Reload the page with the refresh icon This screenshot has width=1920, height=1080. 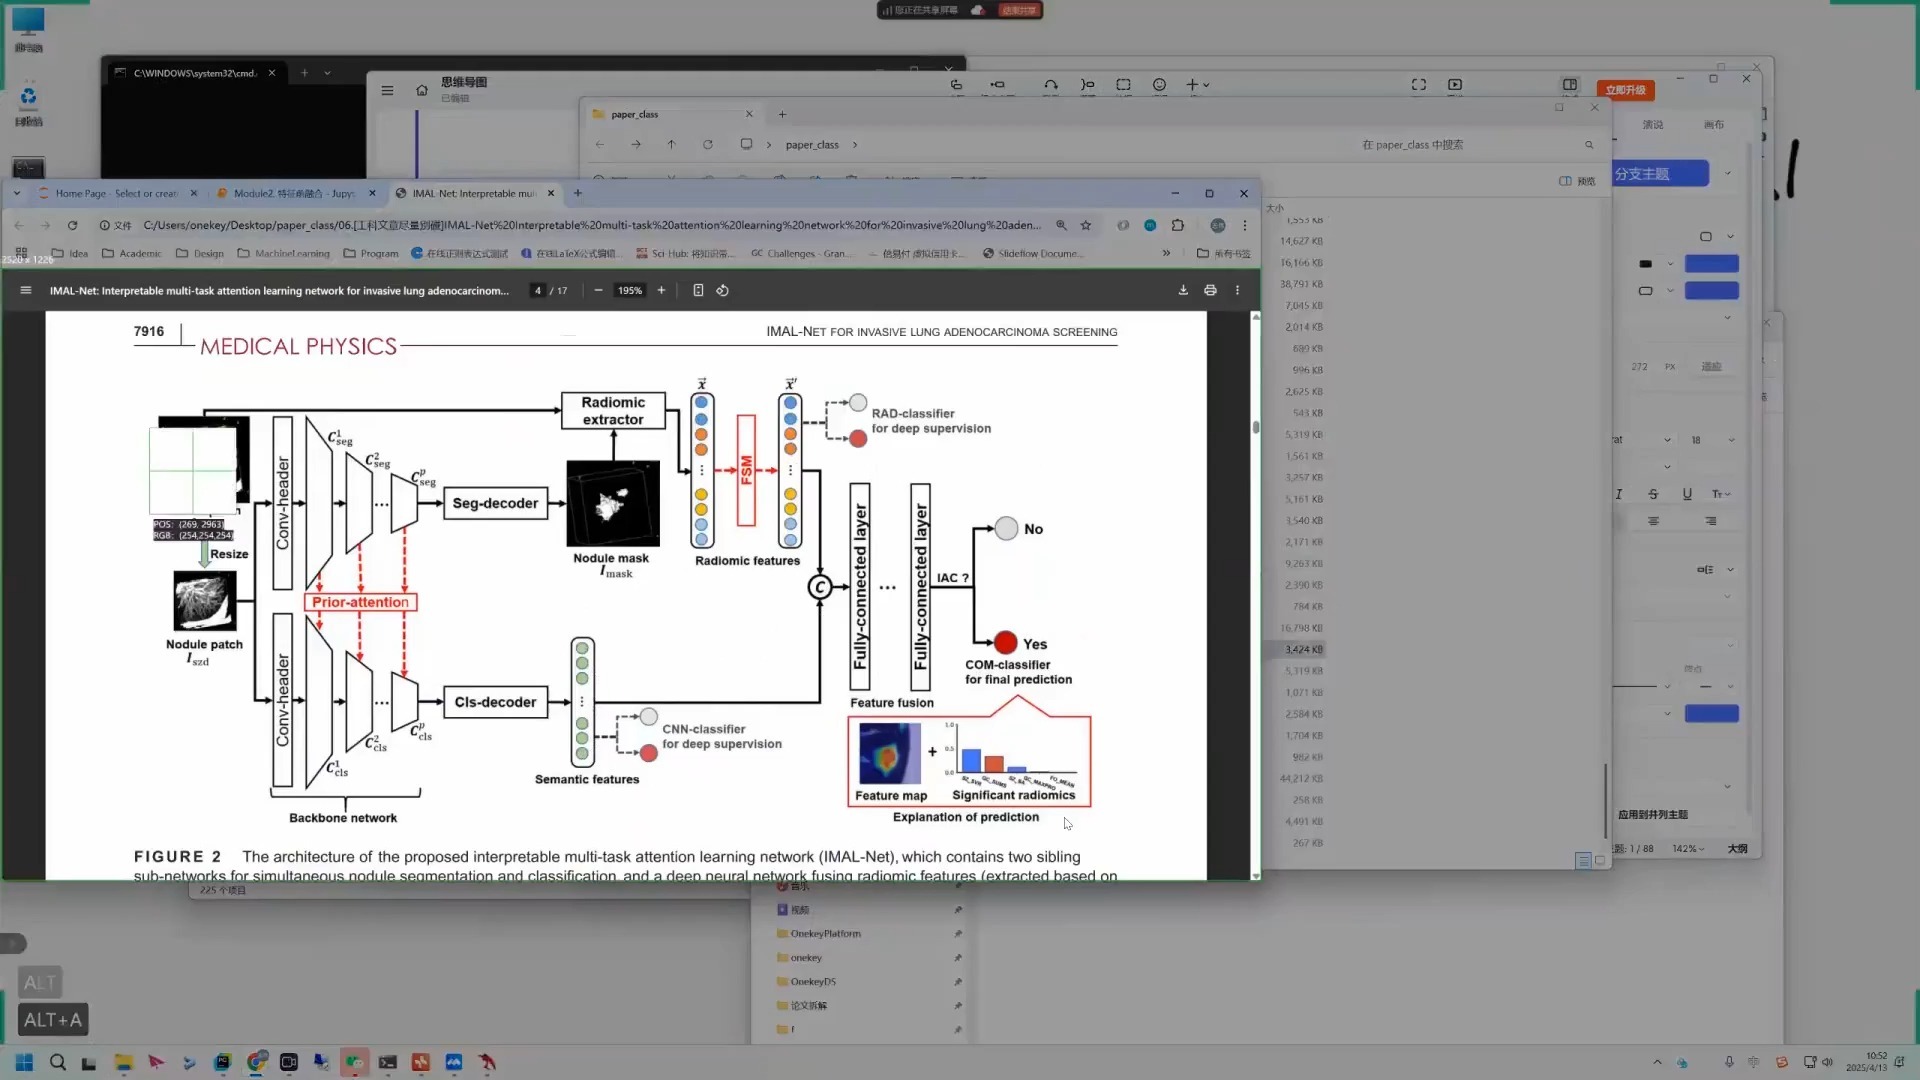[x=72, y=226]
